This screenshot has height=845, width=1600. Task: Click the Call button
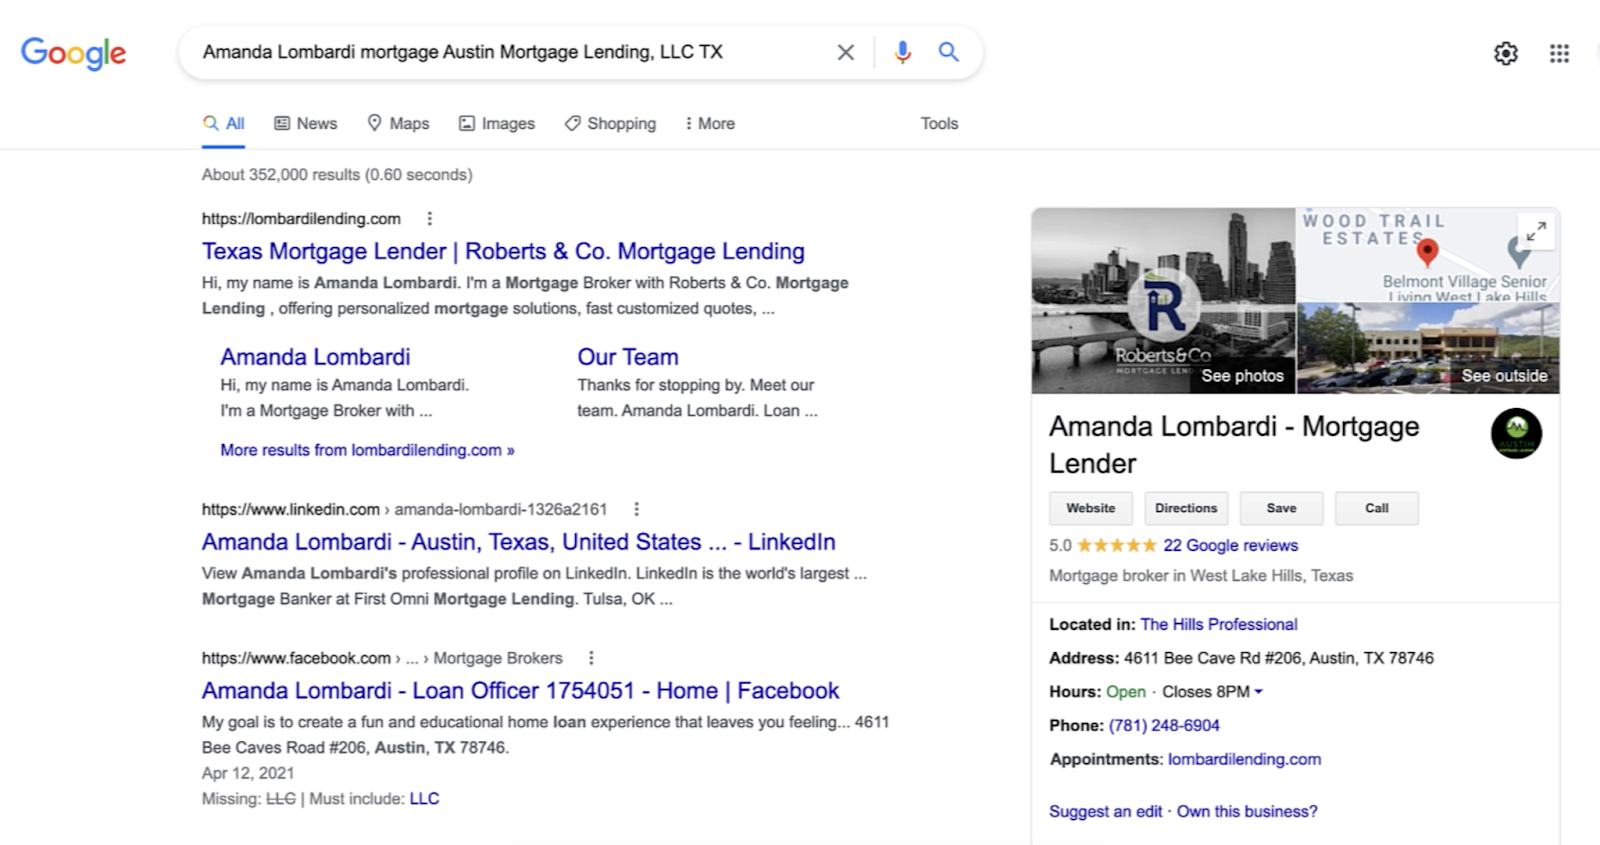(1377, 508)
